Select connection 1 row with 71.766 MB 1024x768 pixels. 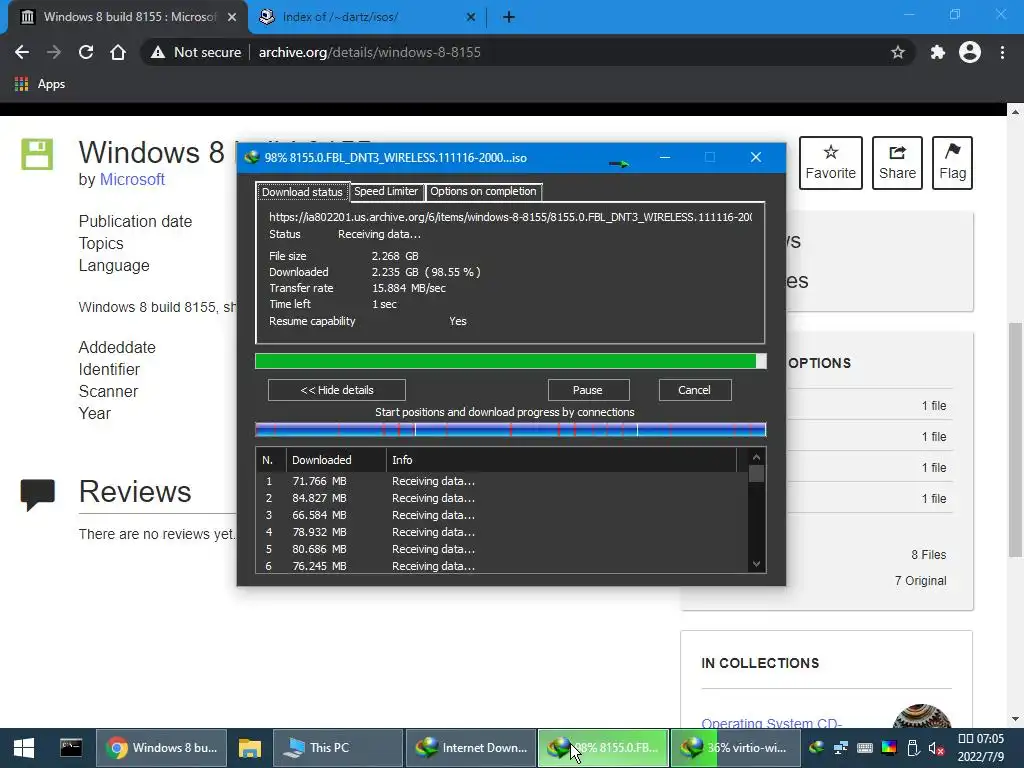502,481
